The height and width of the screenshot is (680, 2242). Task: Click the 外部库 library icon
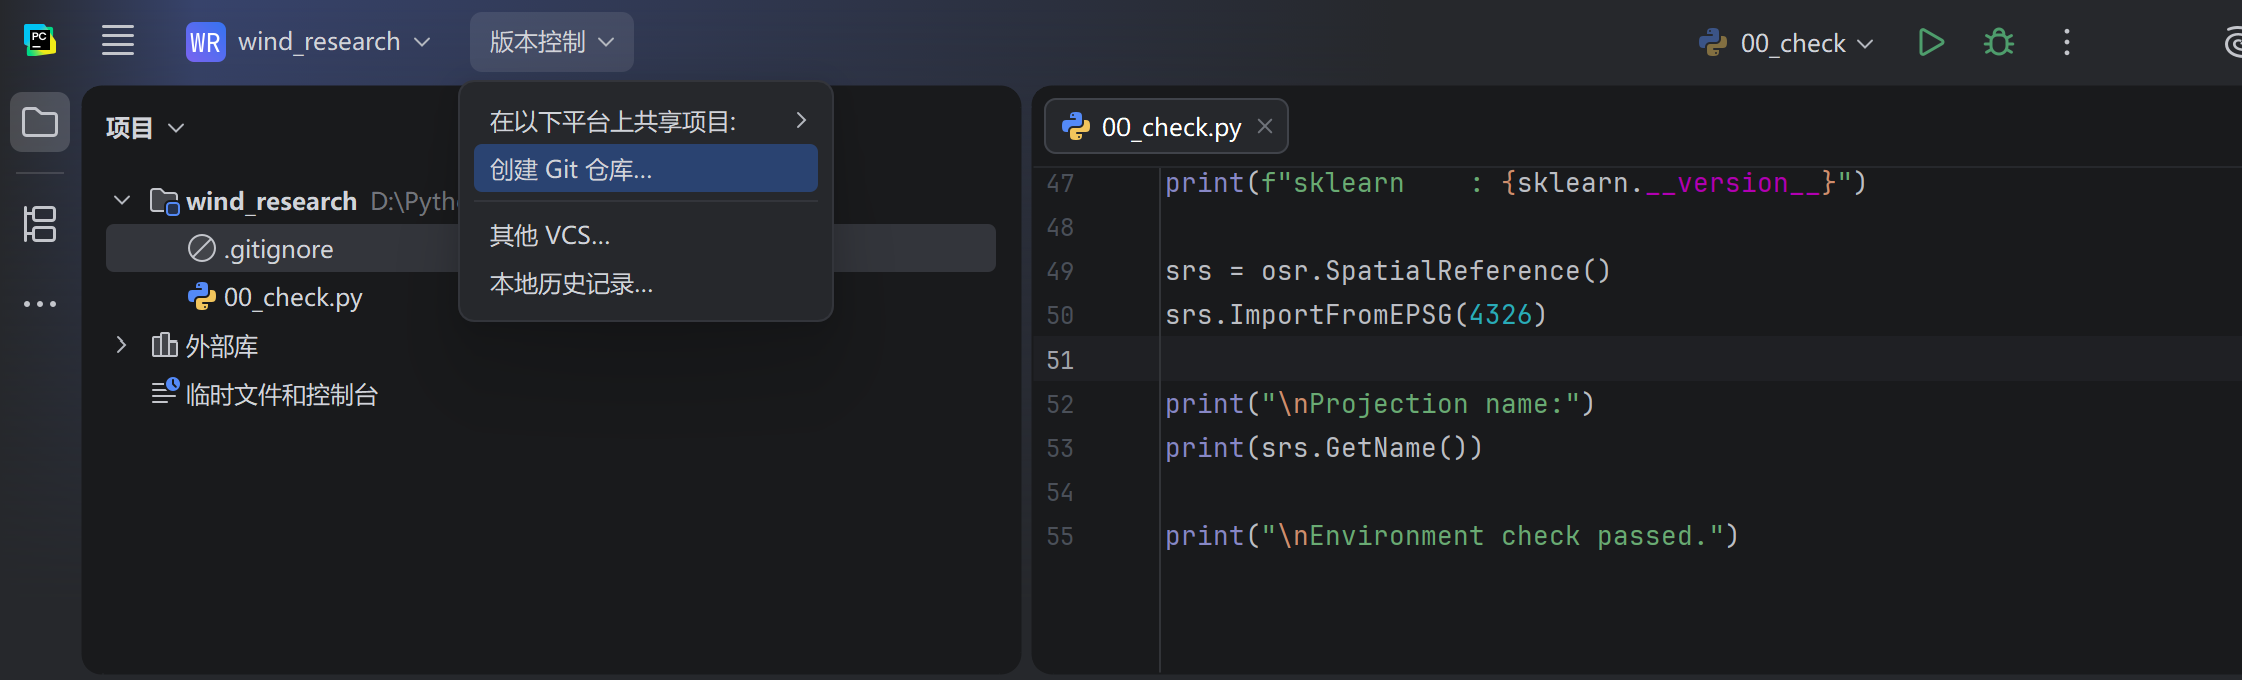tap(164, 345)
